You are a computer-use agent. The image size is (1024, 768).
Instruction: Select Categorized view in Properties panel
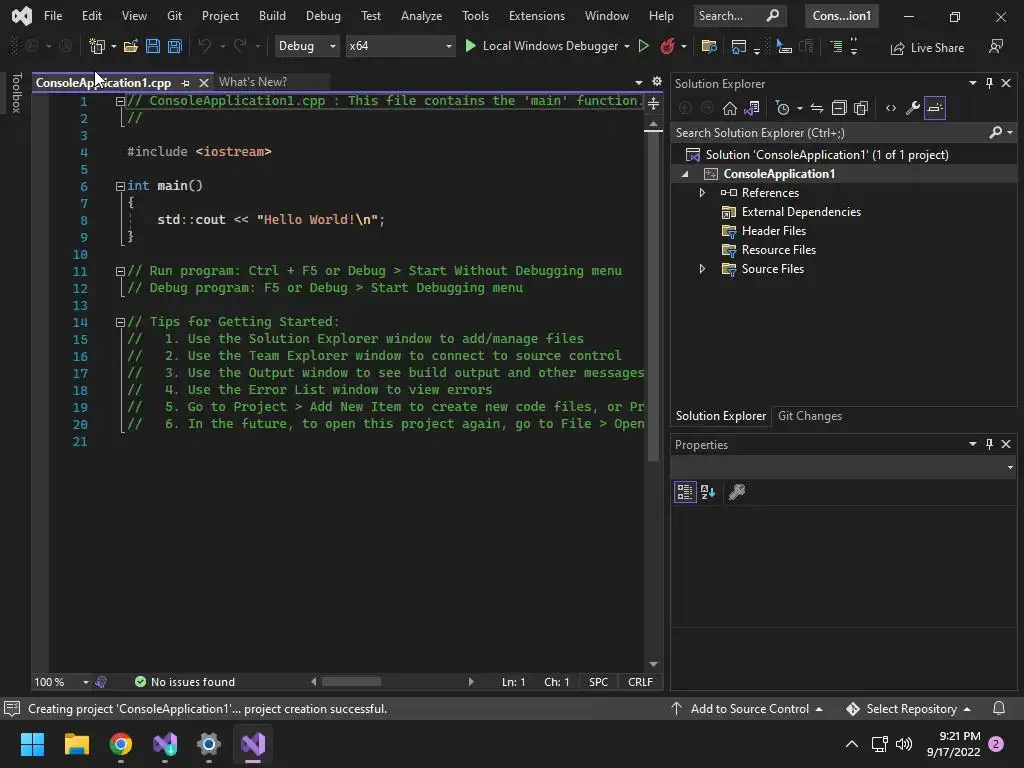coord(684,492)
